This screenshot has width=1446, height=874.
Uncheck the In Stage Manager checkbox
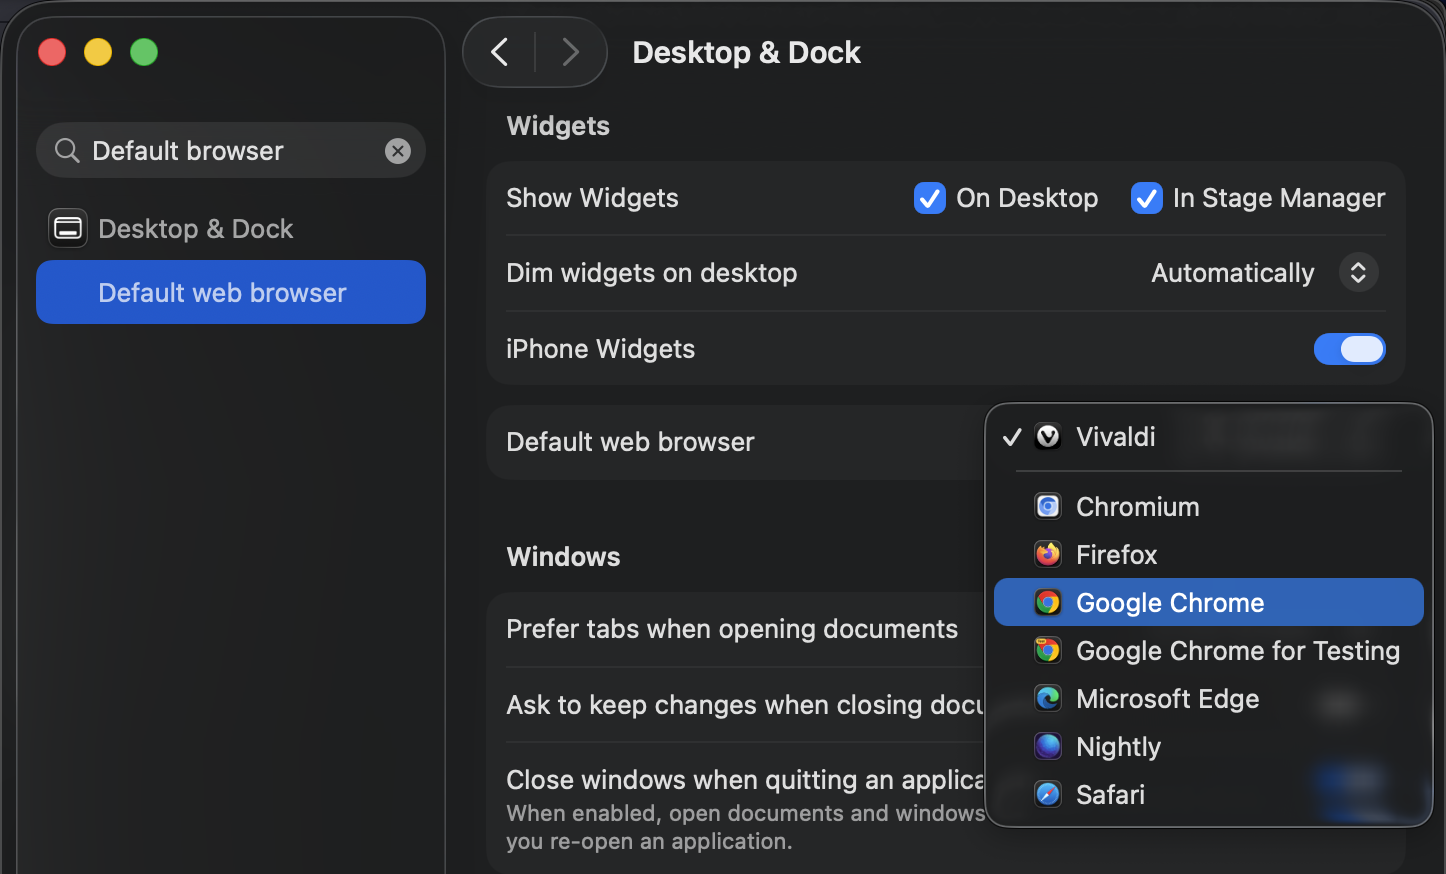coord(1146,198)
